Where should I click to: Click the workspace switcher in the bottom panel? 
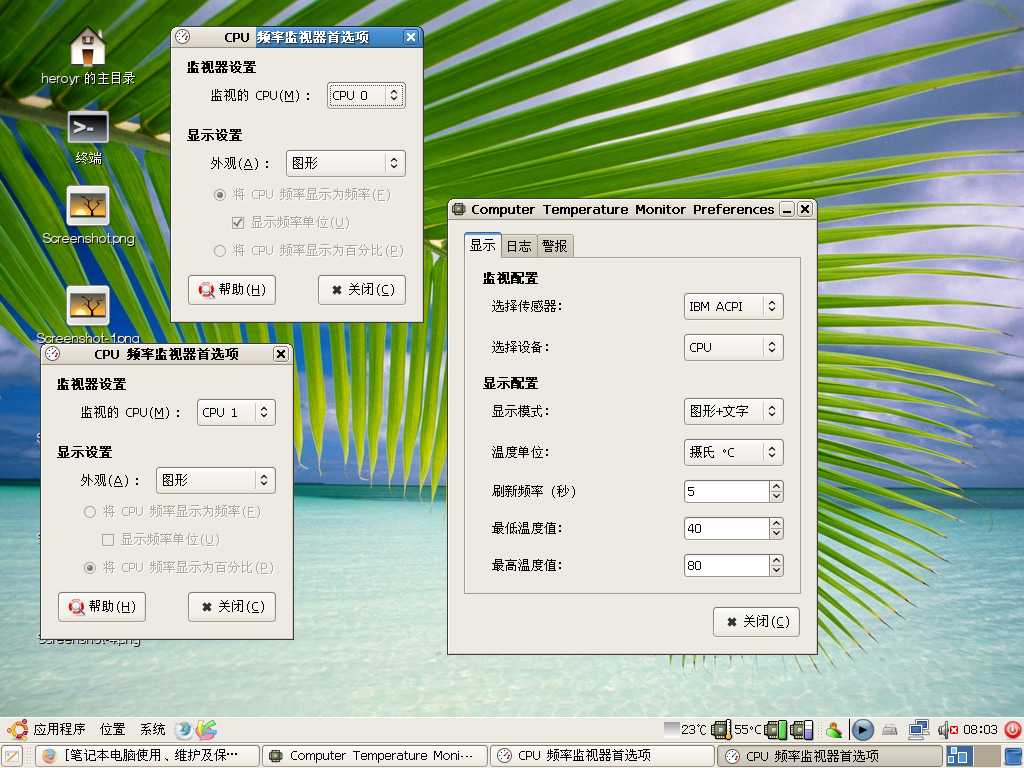[x=971, y=756]
